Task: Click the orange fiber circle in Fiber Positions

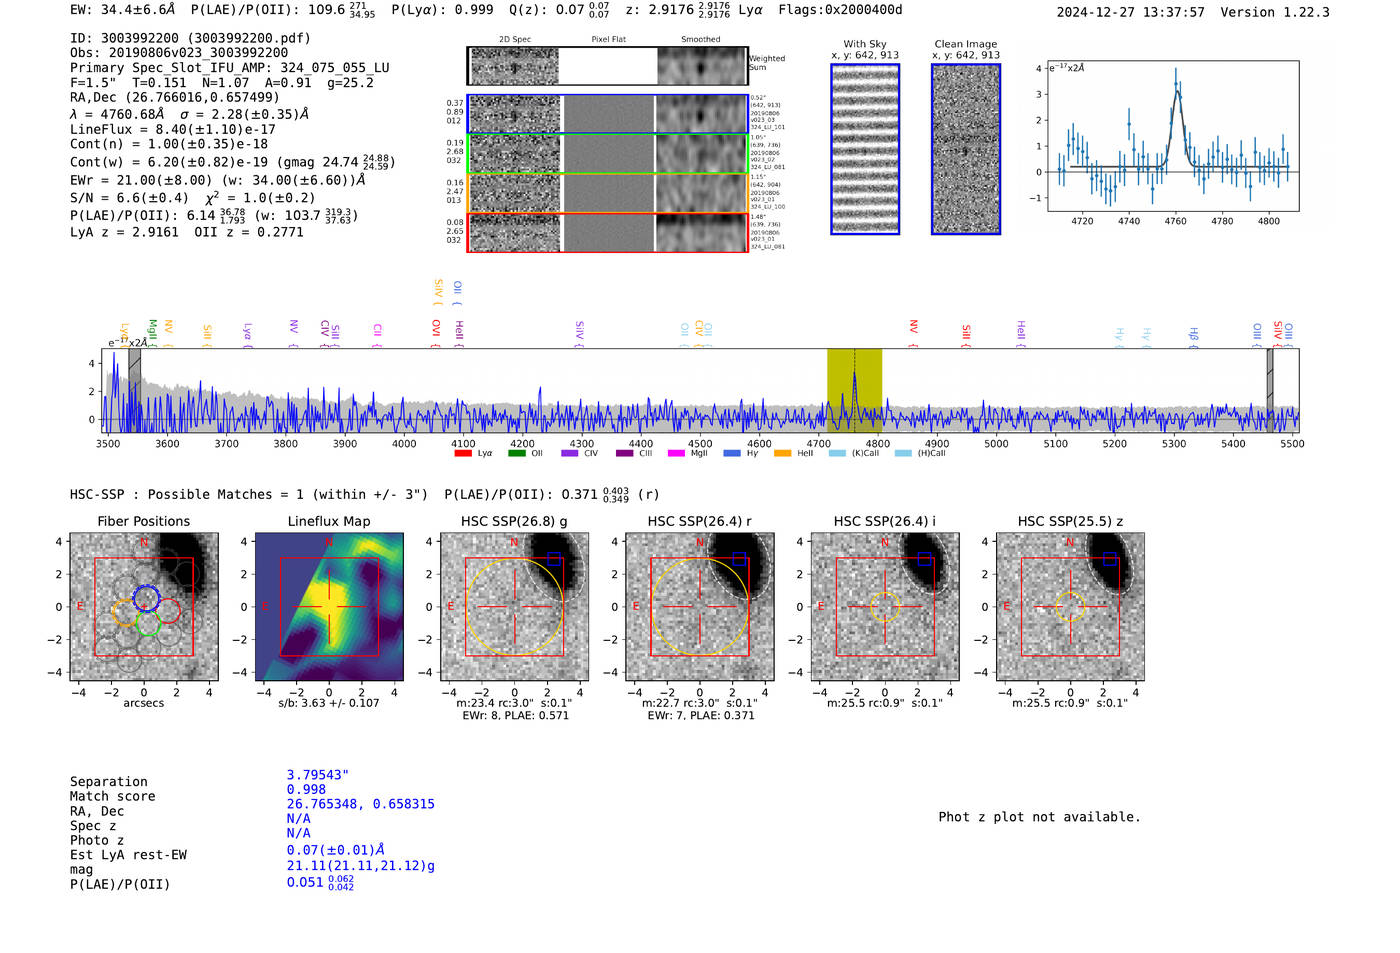Action: pyautogui.click(x=125, y=613)
